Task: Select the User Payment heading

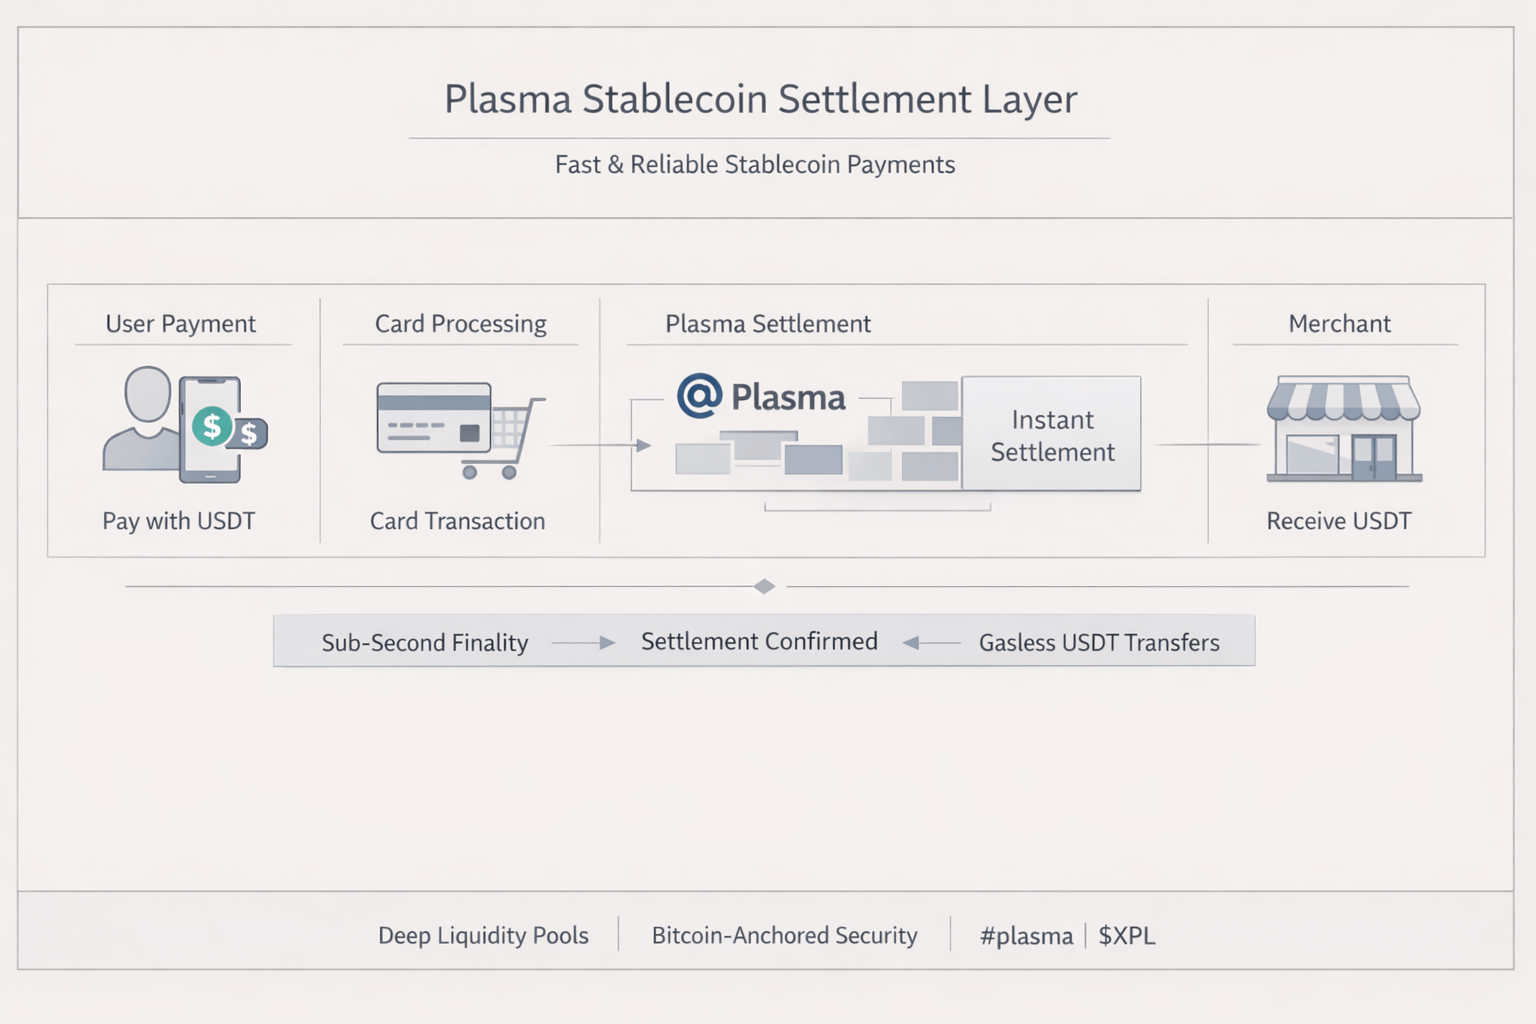Action: (181, 324)
